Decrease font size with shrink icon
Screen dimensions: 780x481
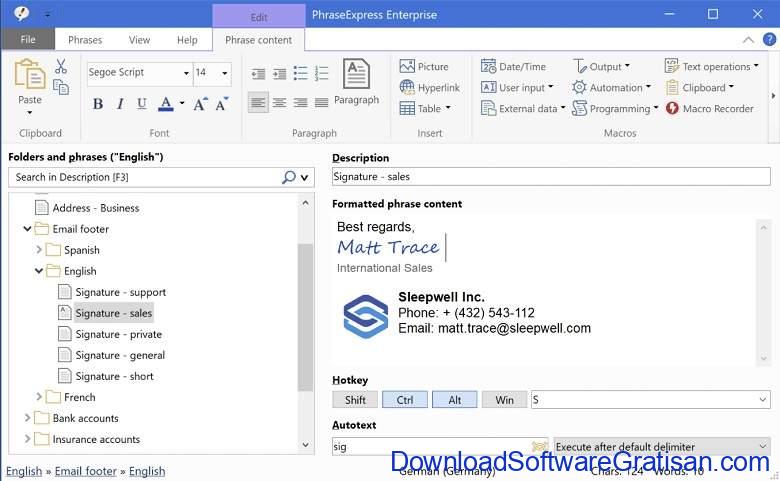[x=222, y=103]
